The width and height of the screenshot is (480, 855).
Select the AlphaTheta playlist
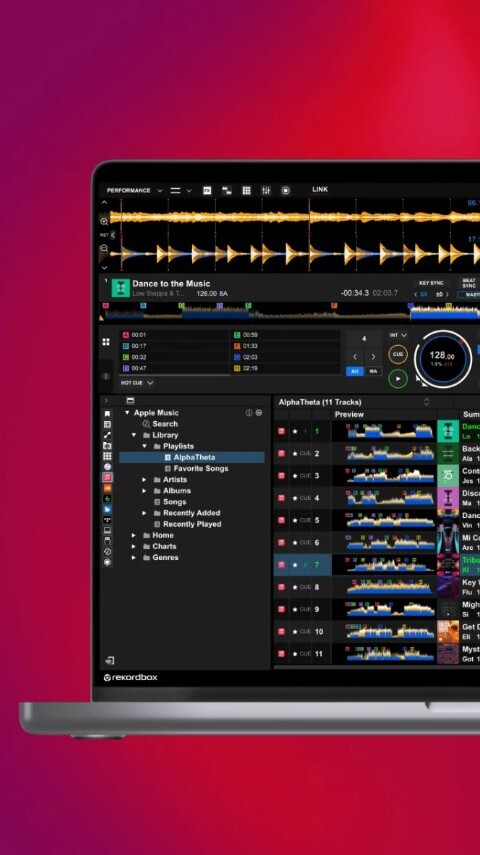[192, 457]
